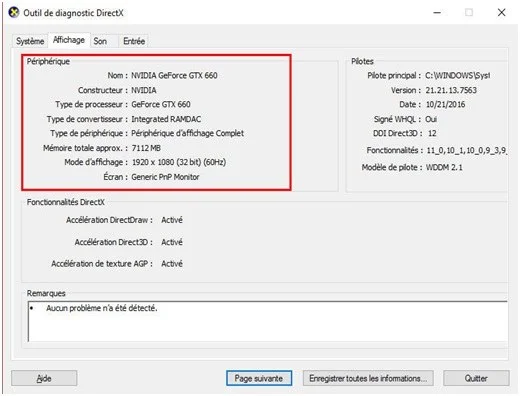
Task: Click 'Activé' next to Accélération de texture AGP
Action: click(172, 264)
